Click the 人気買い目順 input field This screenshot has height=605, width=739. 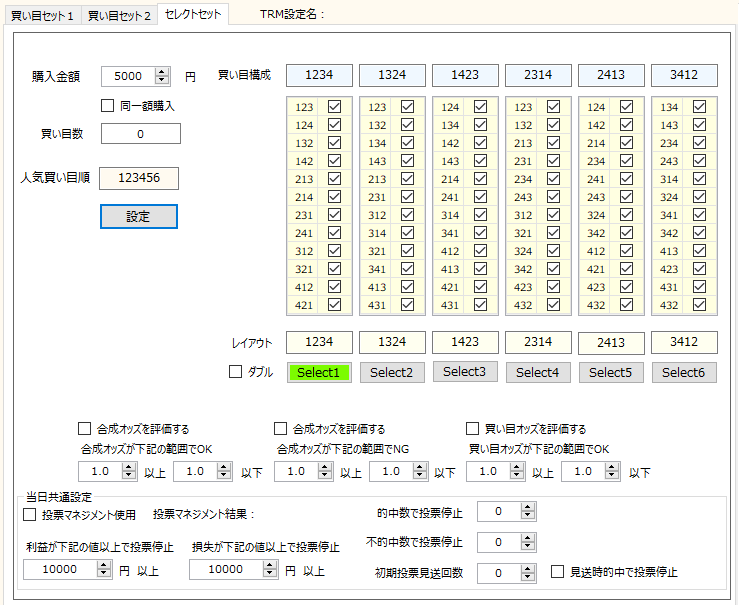(139, 178)
